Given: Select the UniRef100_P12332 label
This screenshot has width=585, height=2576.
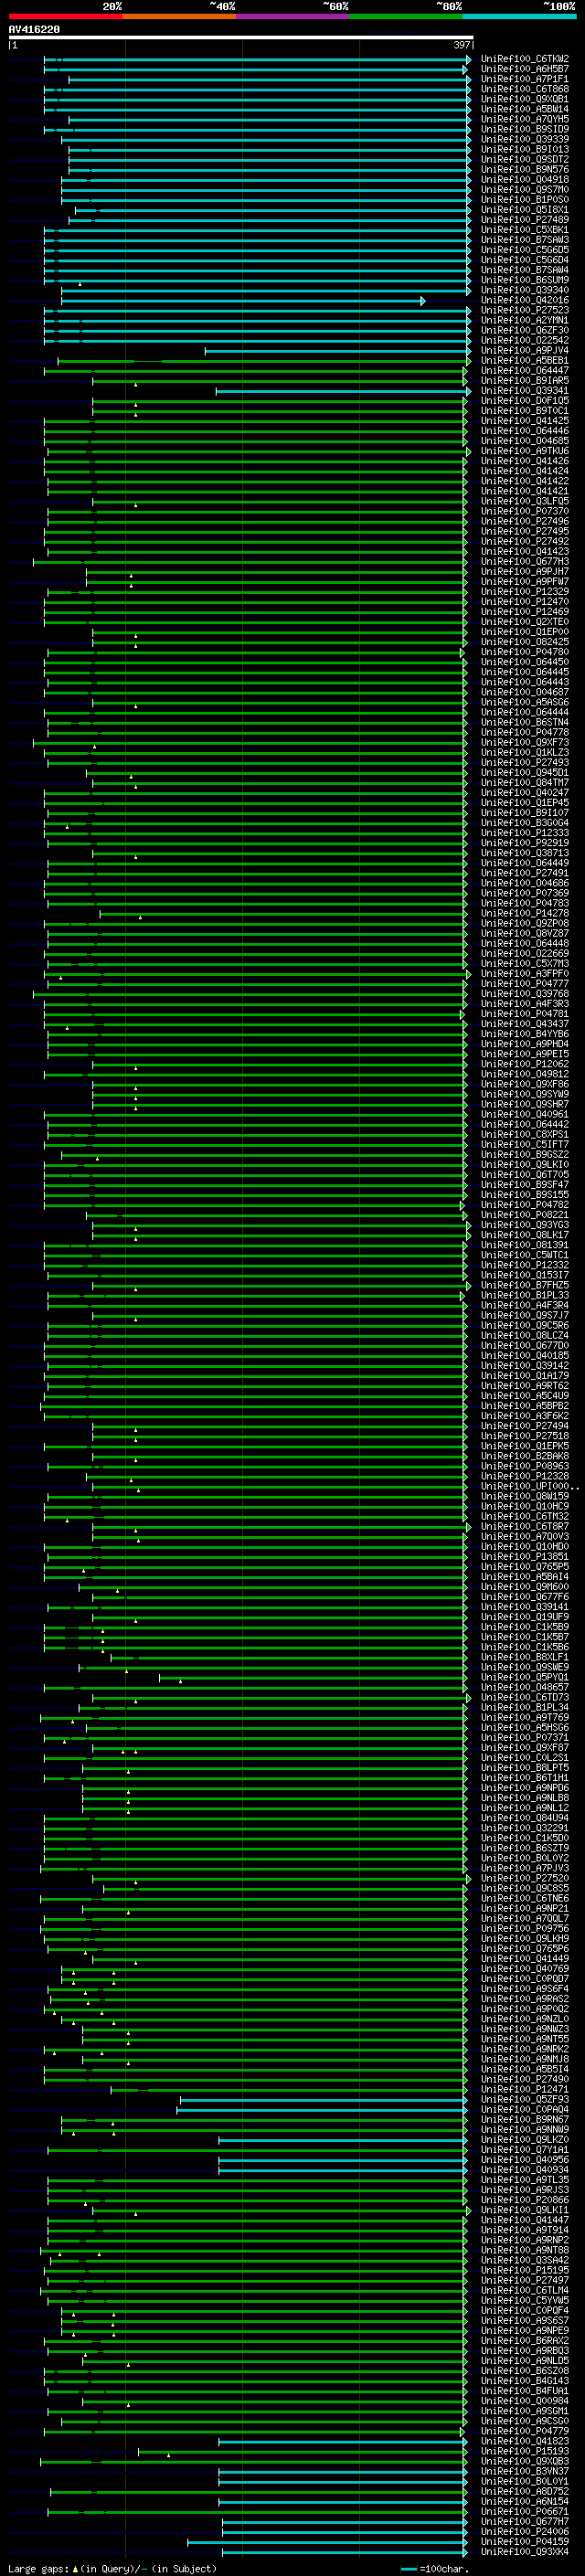Looking at the screenshot, I should [524, 1265].
